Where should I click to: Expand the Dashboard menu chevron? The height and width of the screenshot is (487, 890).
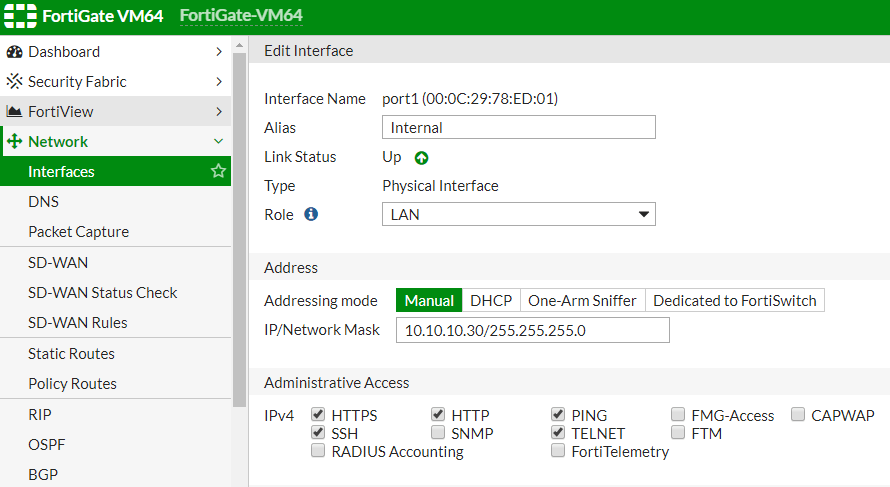pos(219,52)
